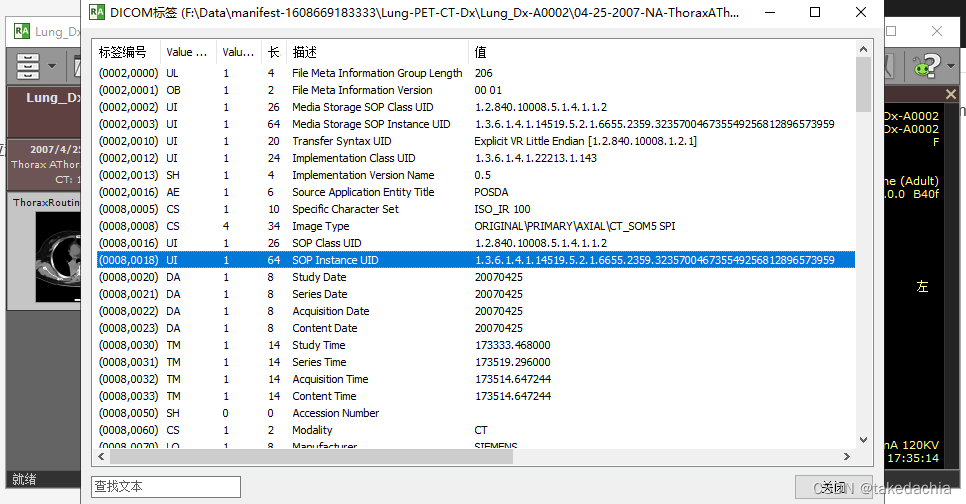Image resolution: width=966 pixels, height=504 pixels.
Task: Select the Accession Number row
Action: (476, 413)
